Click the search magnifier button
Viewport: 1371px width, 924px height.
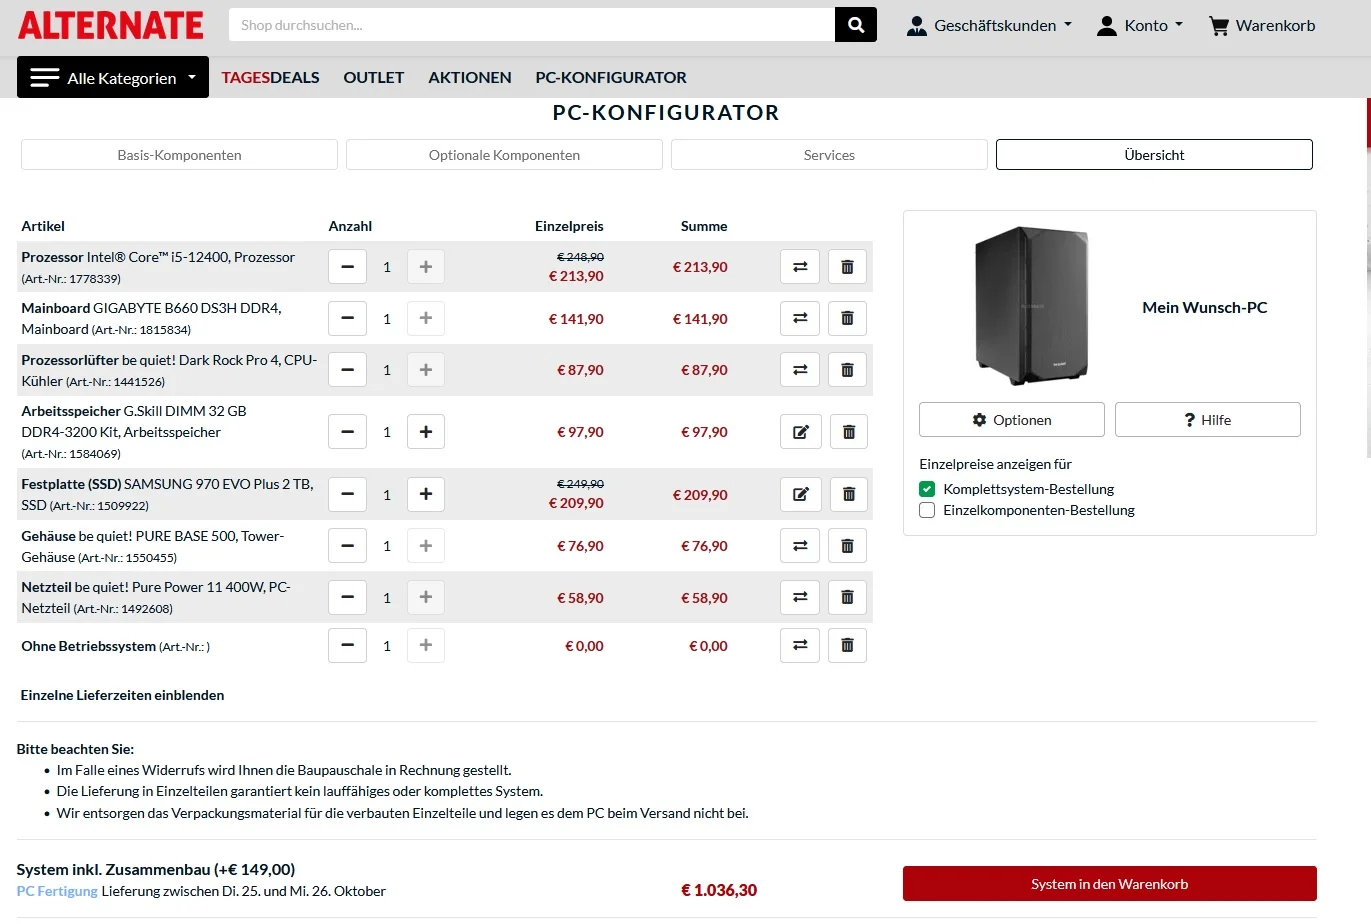855,25
